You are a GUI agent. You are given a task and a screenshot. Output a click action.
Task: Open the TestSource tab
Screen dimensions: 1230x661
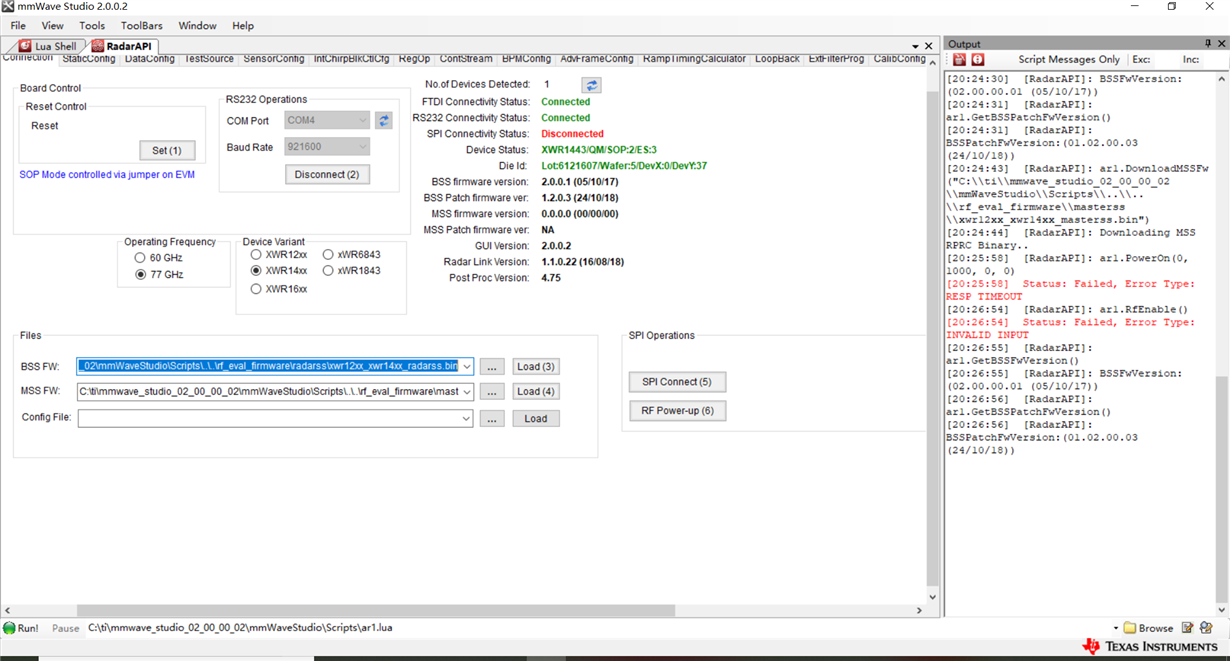(209, 59)
